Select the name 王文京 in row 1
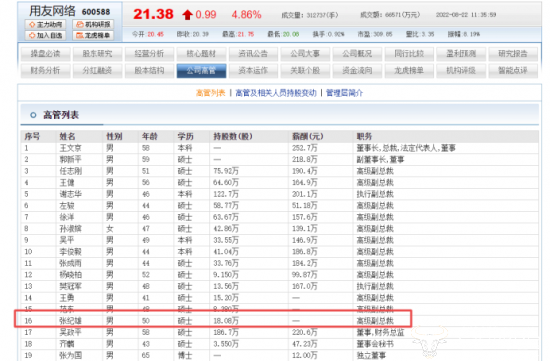This screenshot has width=550, height=361. 71,148
